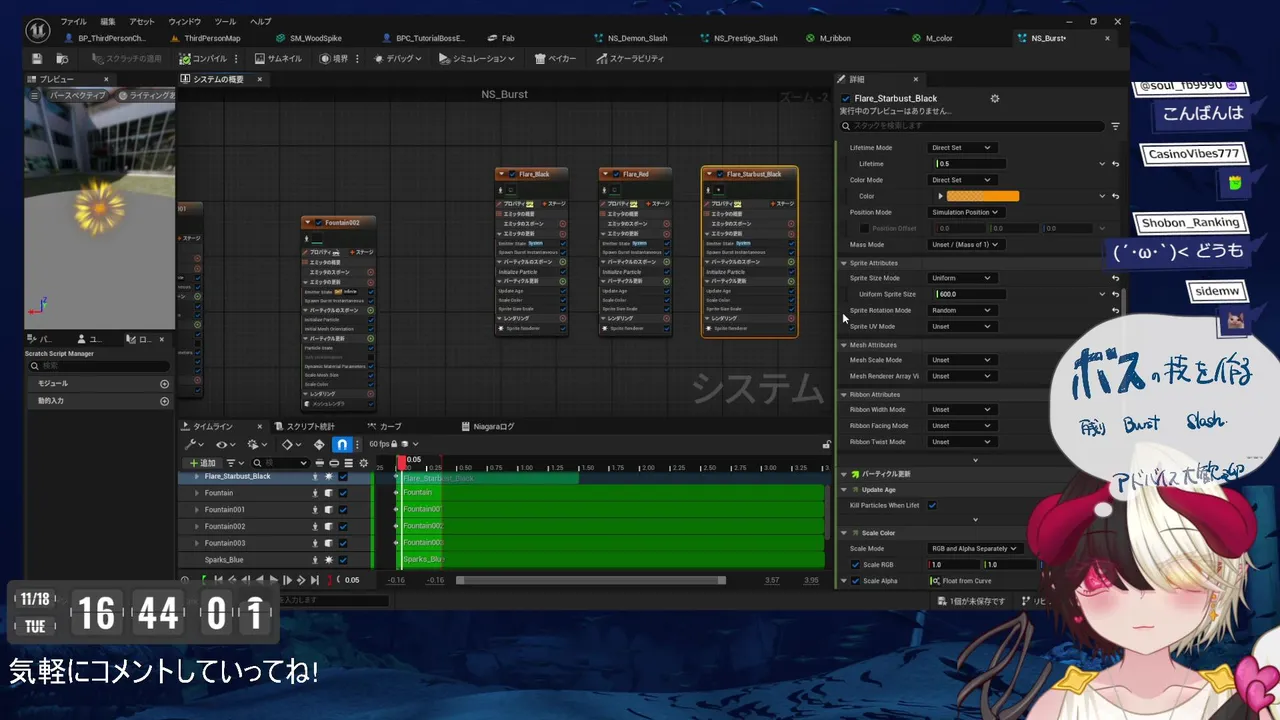Click the Sparks_Blue render sprite icon
Viewport: 1280px width, 720px height.
(328, 560)
